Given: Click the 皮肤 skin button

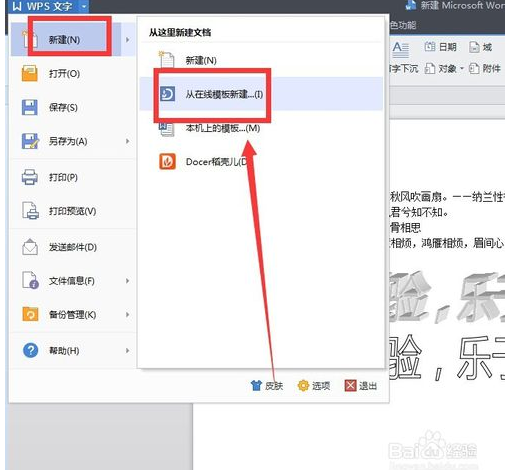Looking at the screenshot, I should tap(267, 386).
